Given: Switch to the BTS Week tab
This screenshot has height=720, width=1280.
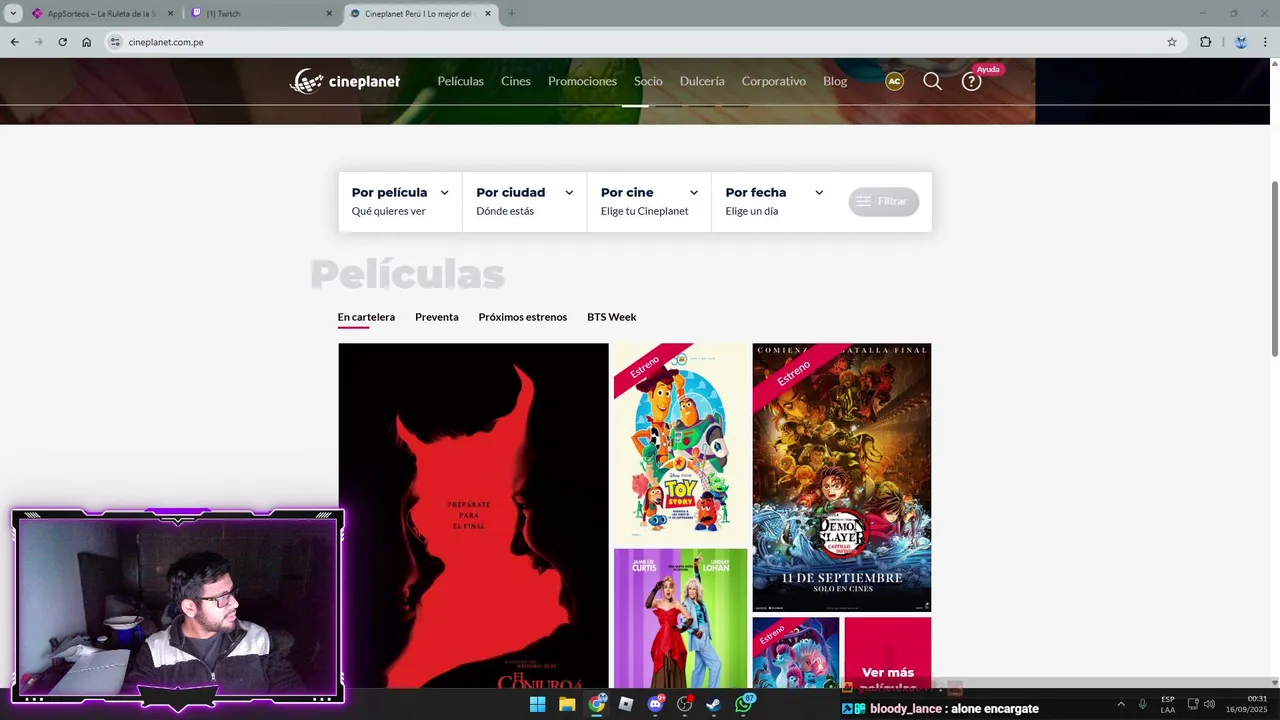Looking at the screenshot, I should pos(612,317).
